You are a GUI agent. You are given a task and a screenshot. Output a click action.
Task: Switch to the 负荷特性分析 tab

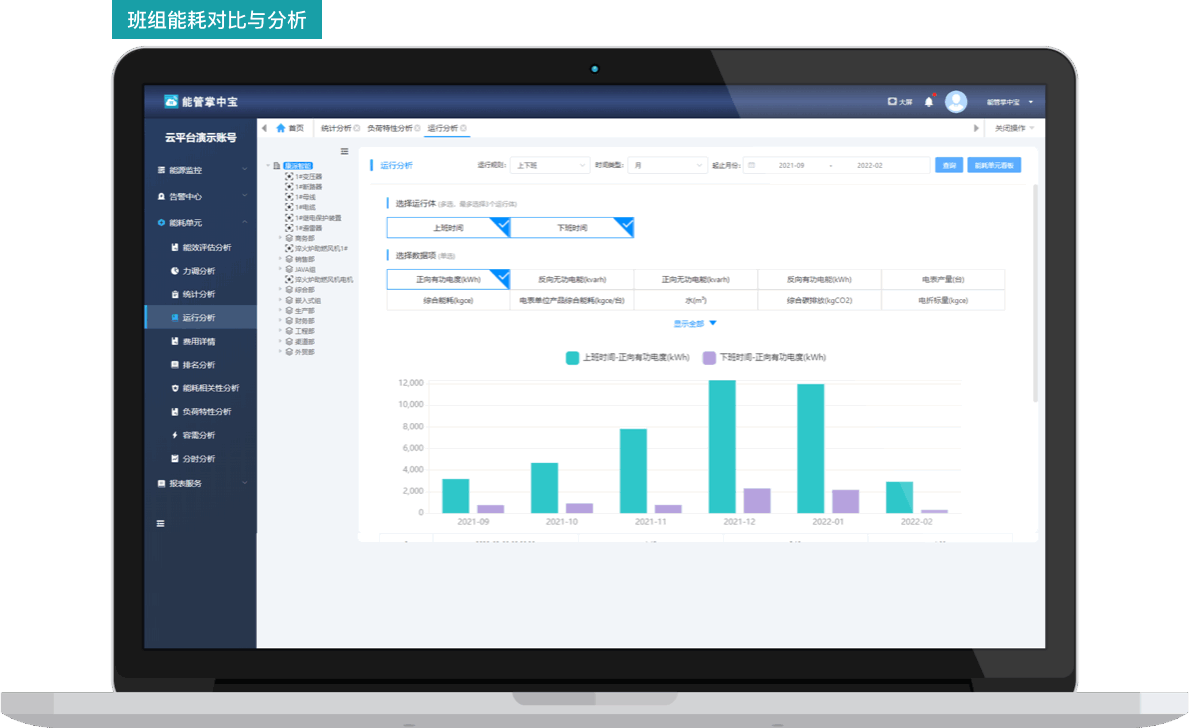click(x=390, y=128)
